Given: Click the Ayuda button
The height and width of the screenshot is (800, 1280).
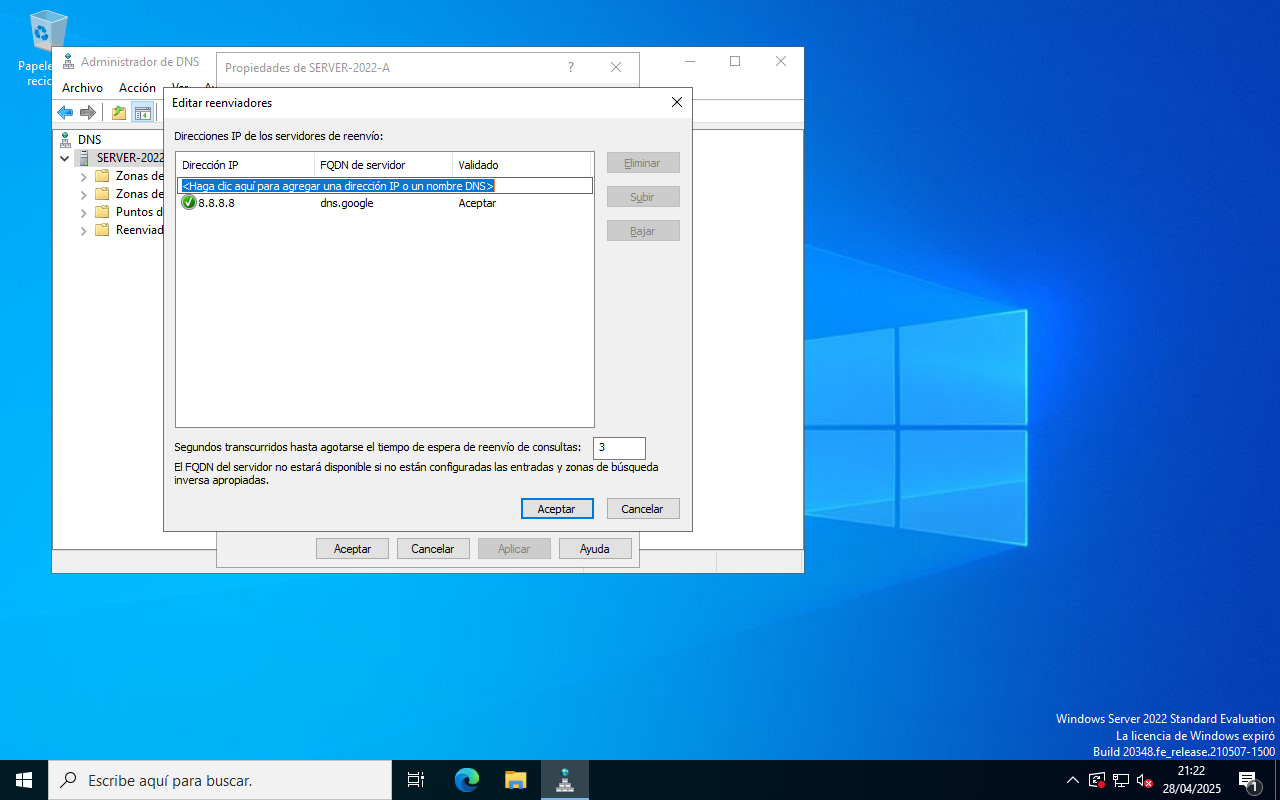Looking at the screenshot, I should (594, 549).
